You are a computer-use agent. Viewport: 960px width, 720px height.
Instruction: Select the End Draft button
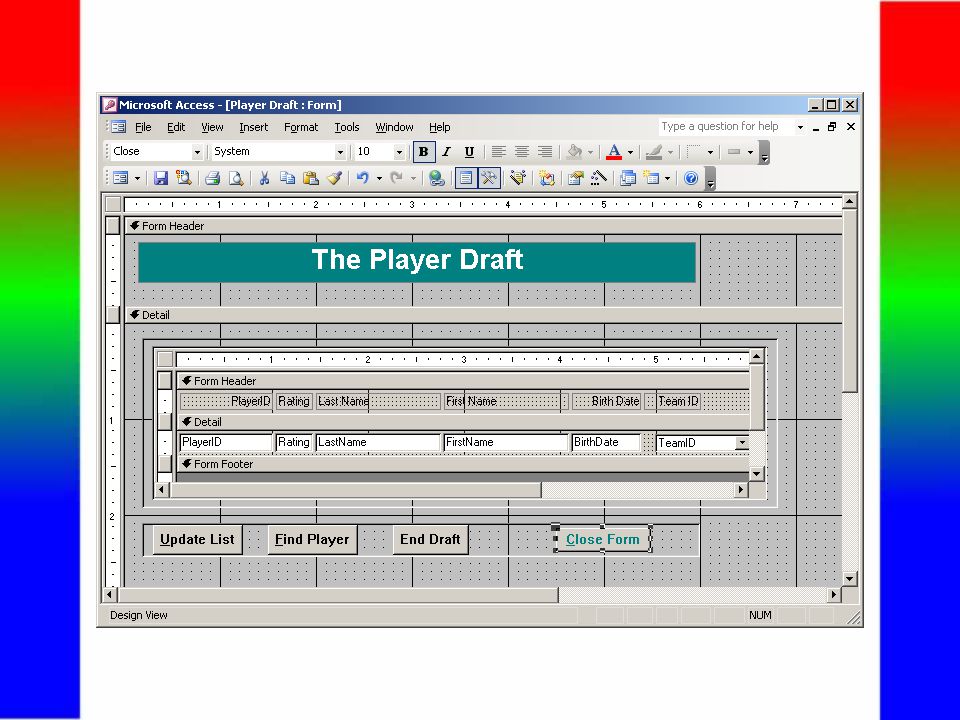430,539
